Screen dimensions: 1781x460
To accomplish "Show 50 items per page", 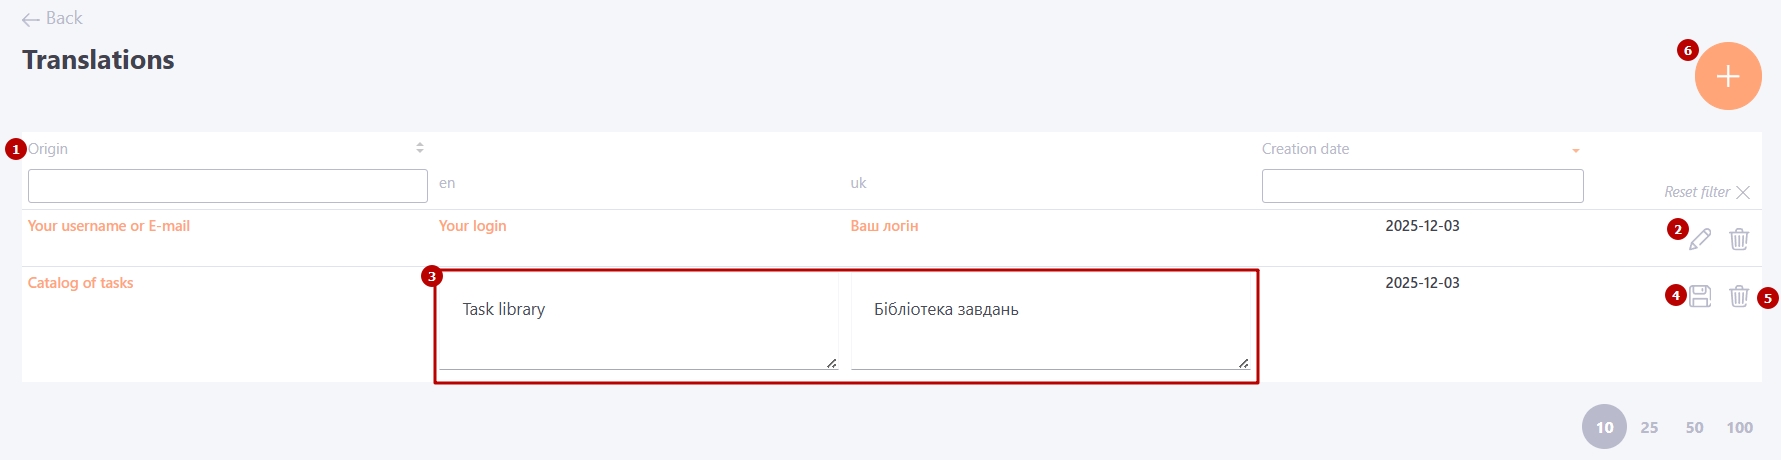I will pyautogui.click(x=1694, y=427).
